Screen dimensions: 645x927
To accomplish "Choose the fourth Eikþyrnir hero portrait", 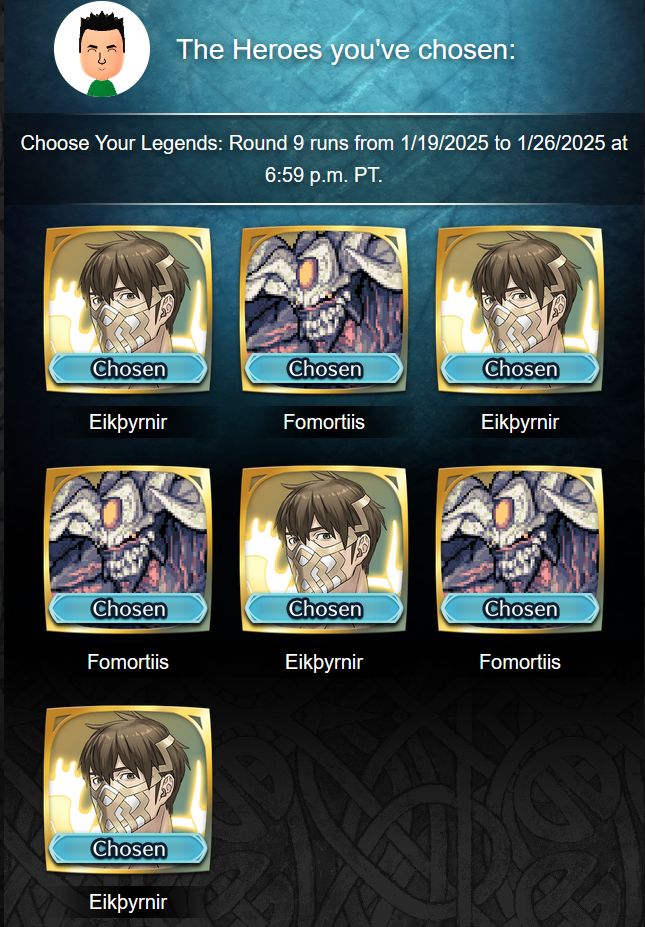I will coord(128,790).
